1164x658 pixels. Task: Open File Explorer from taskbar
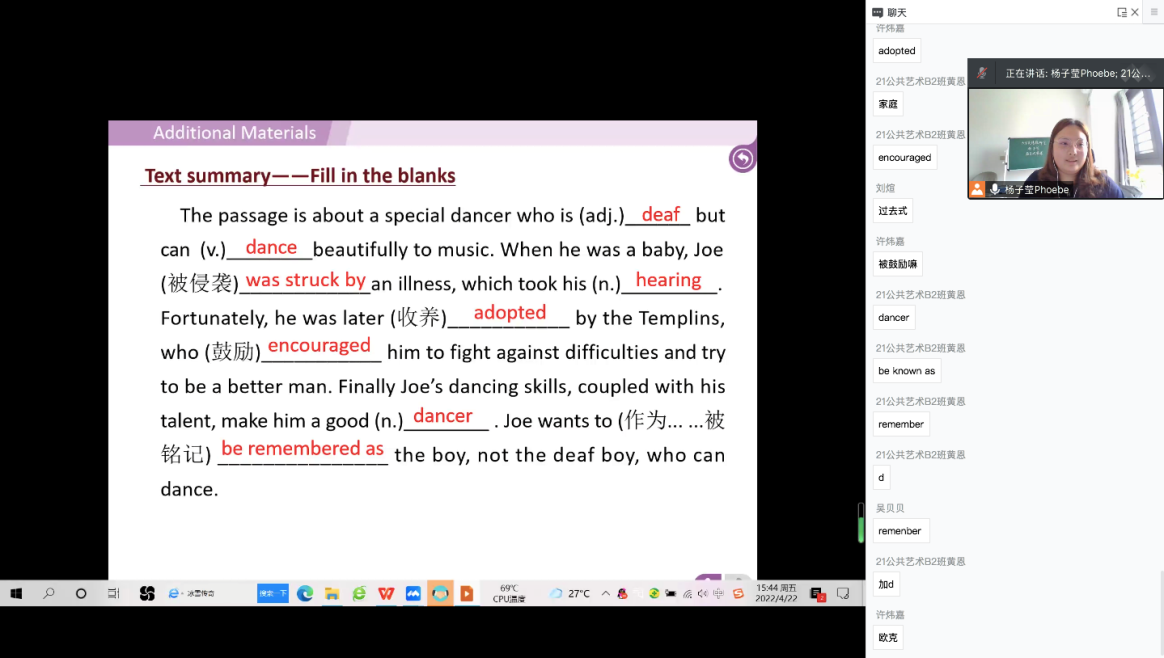(x=332, y=593)
